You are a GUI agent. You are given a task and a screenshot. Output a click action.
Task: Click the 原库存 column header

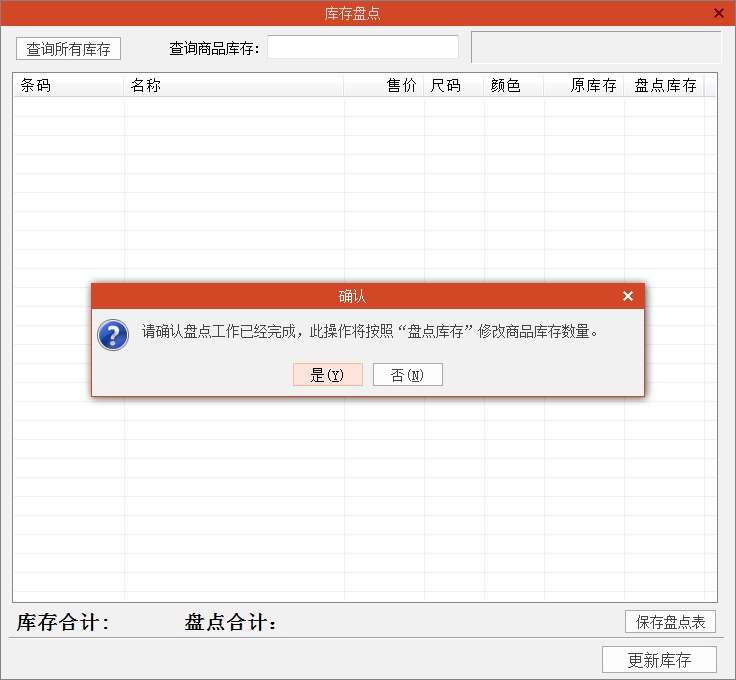584,85
